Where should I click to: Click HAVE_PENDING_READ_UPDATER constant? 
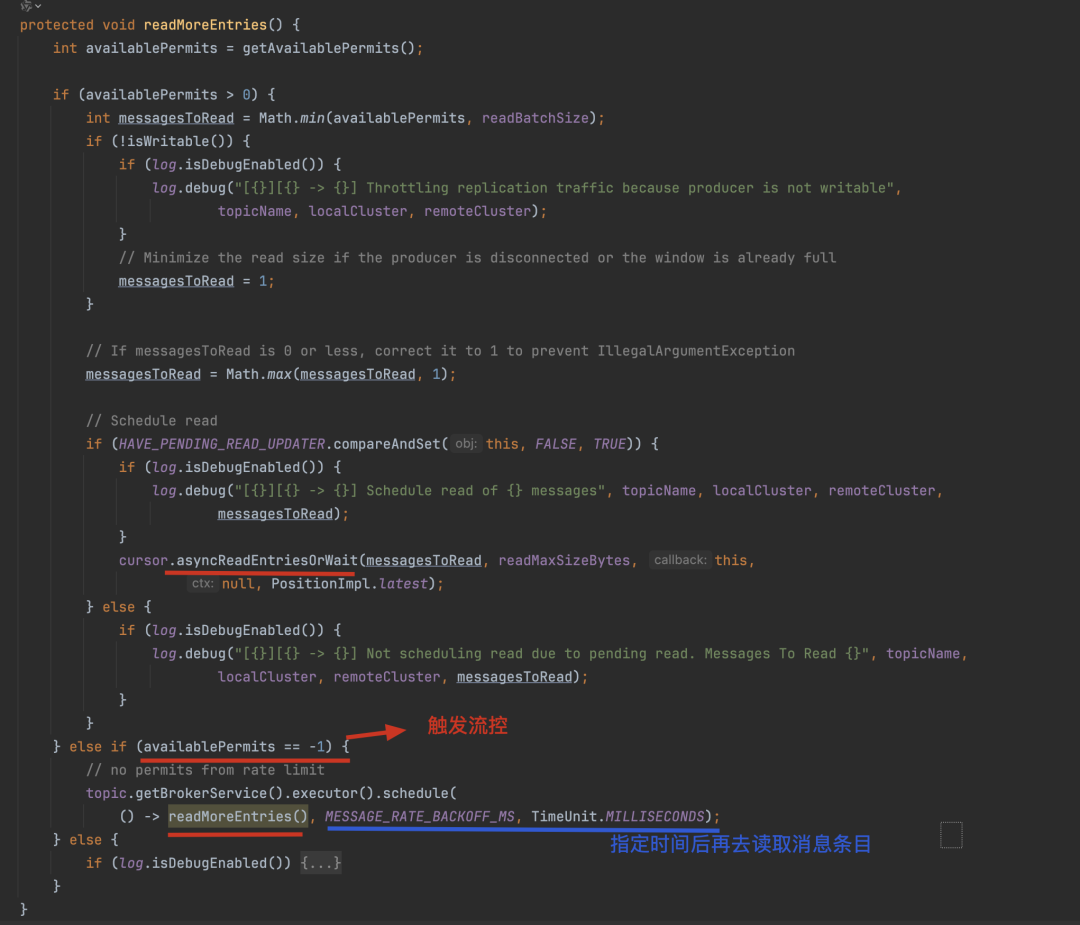(221, 444)
